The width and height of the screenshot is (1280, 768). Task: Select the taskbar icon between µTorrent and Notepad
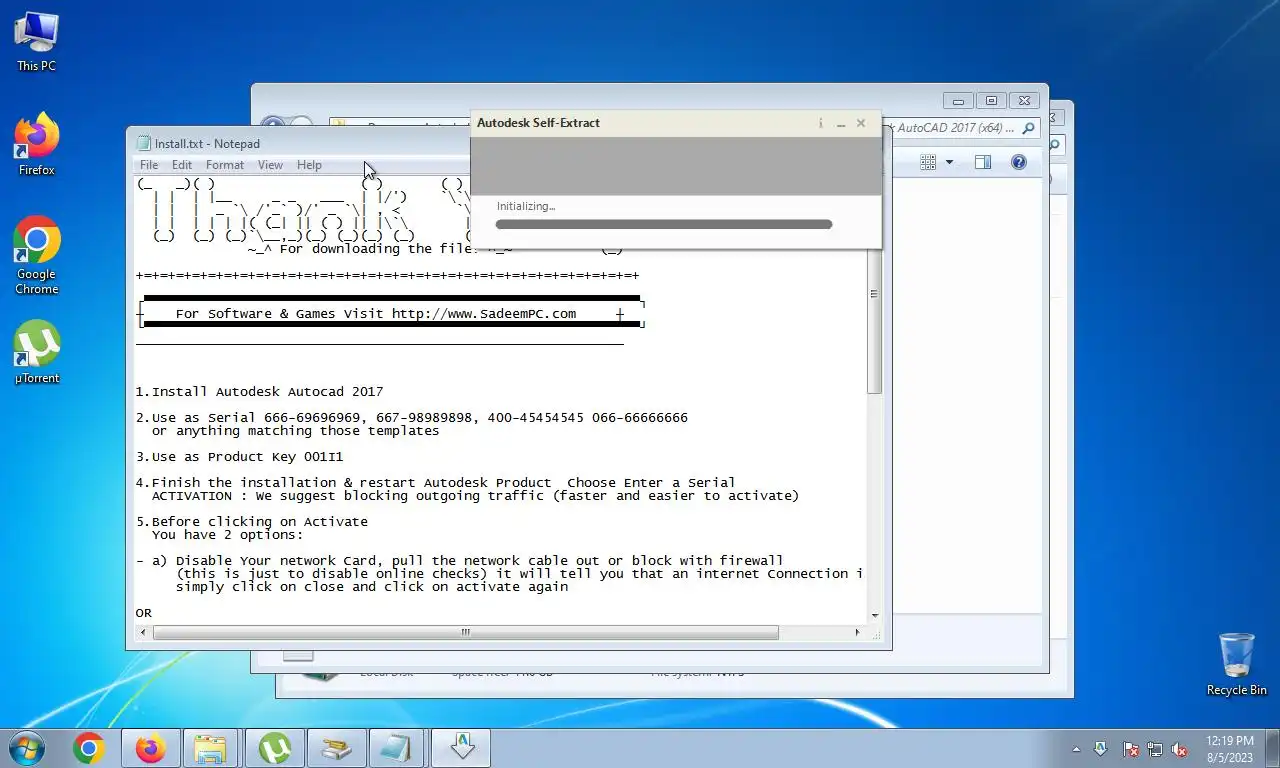[336, 748]
